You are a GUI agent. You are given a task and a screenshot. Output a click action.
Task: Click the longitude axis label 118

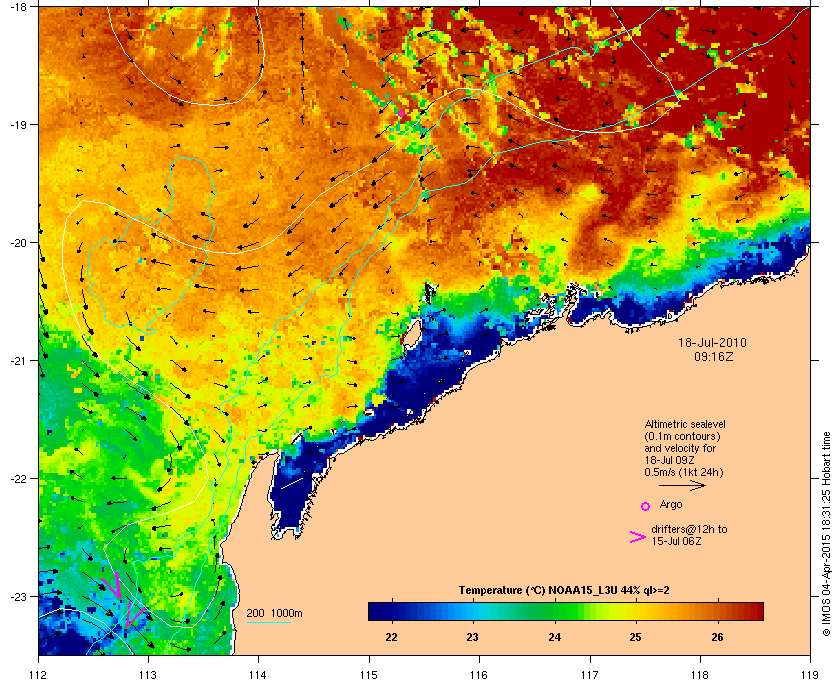(700, 674)
